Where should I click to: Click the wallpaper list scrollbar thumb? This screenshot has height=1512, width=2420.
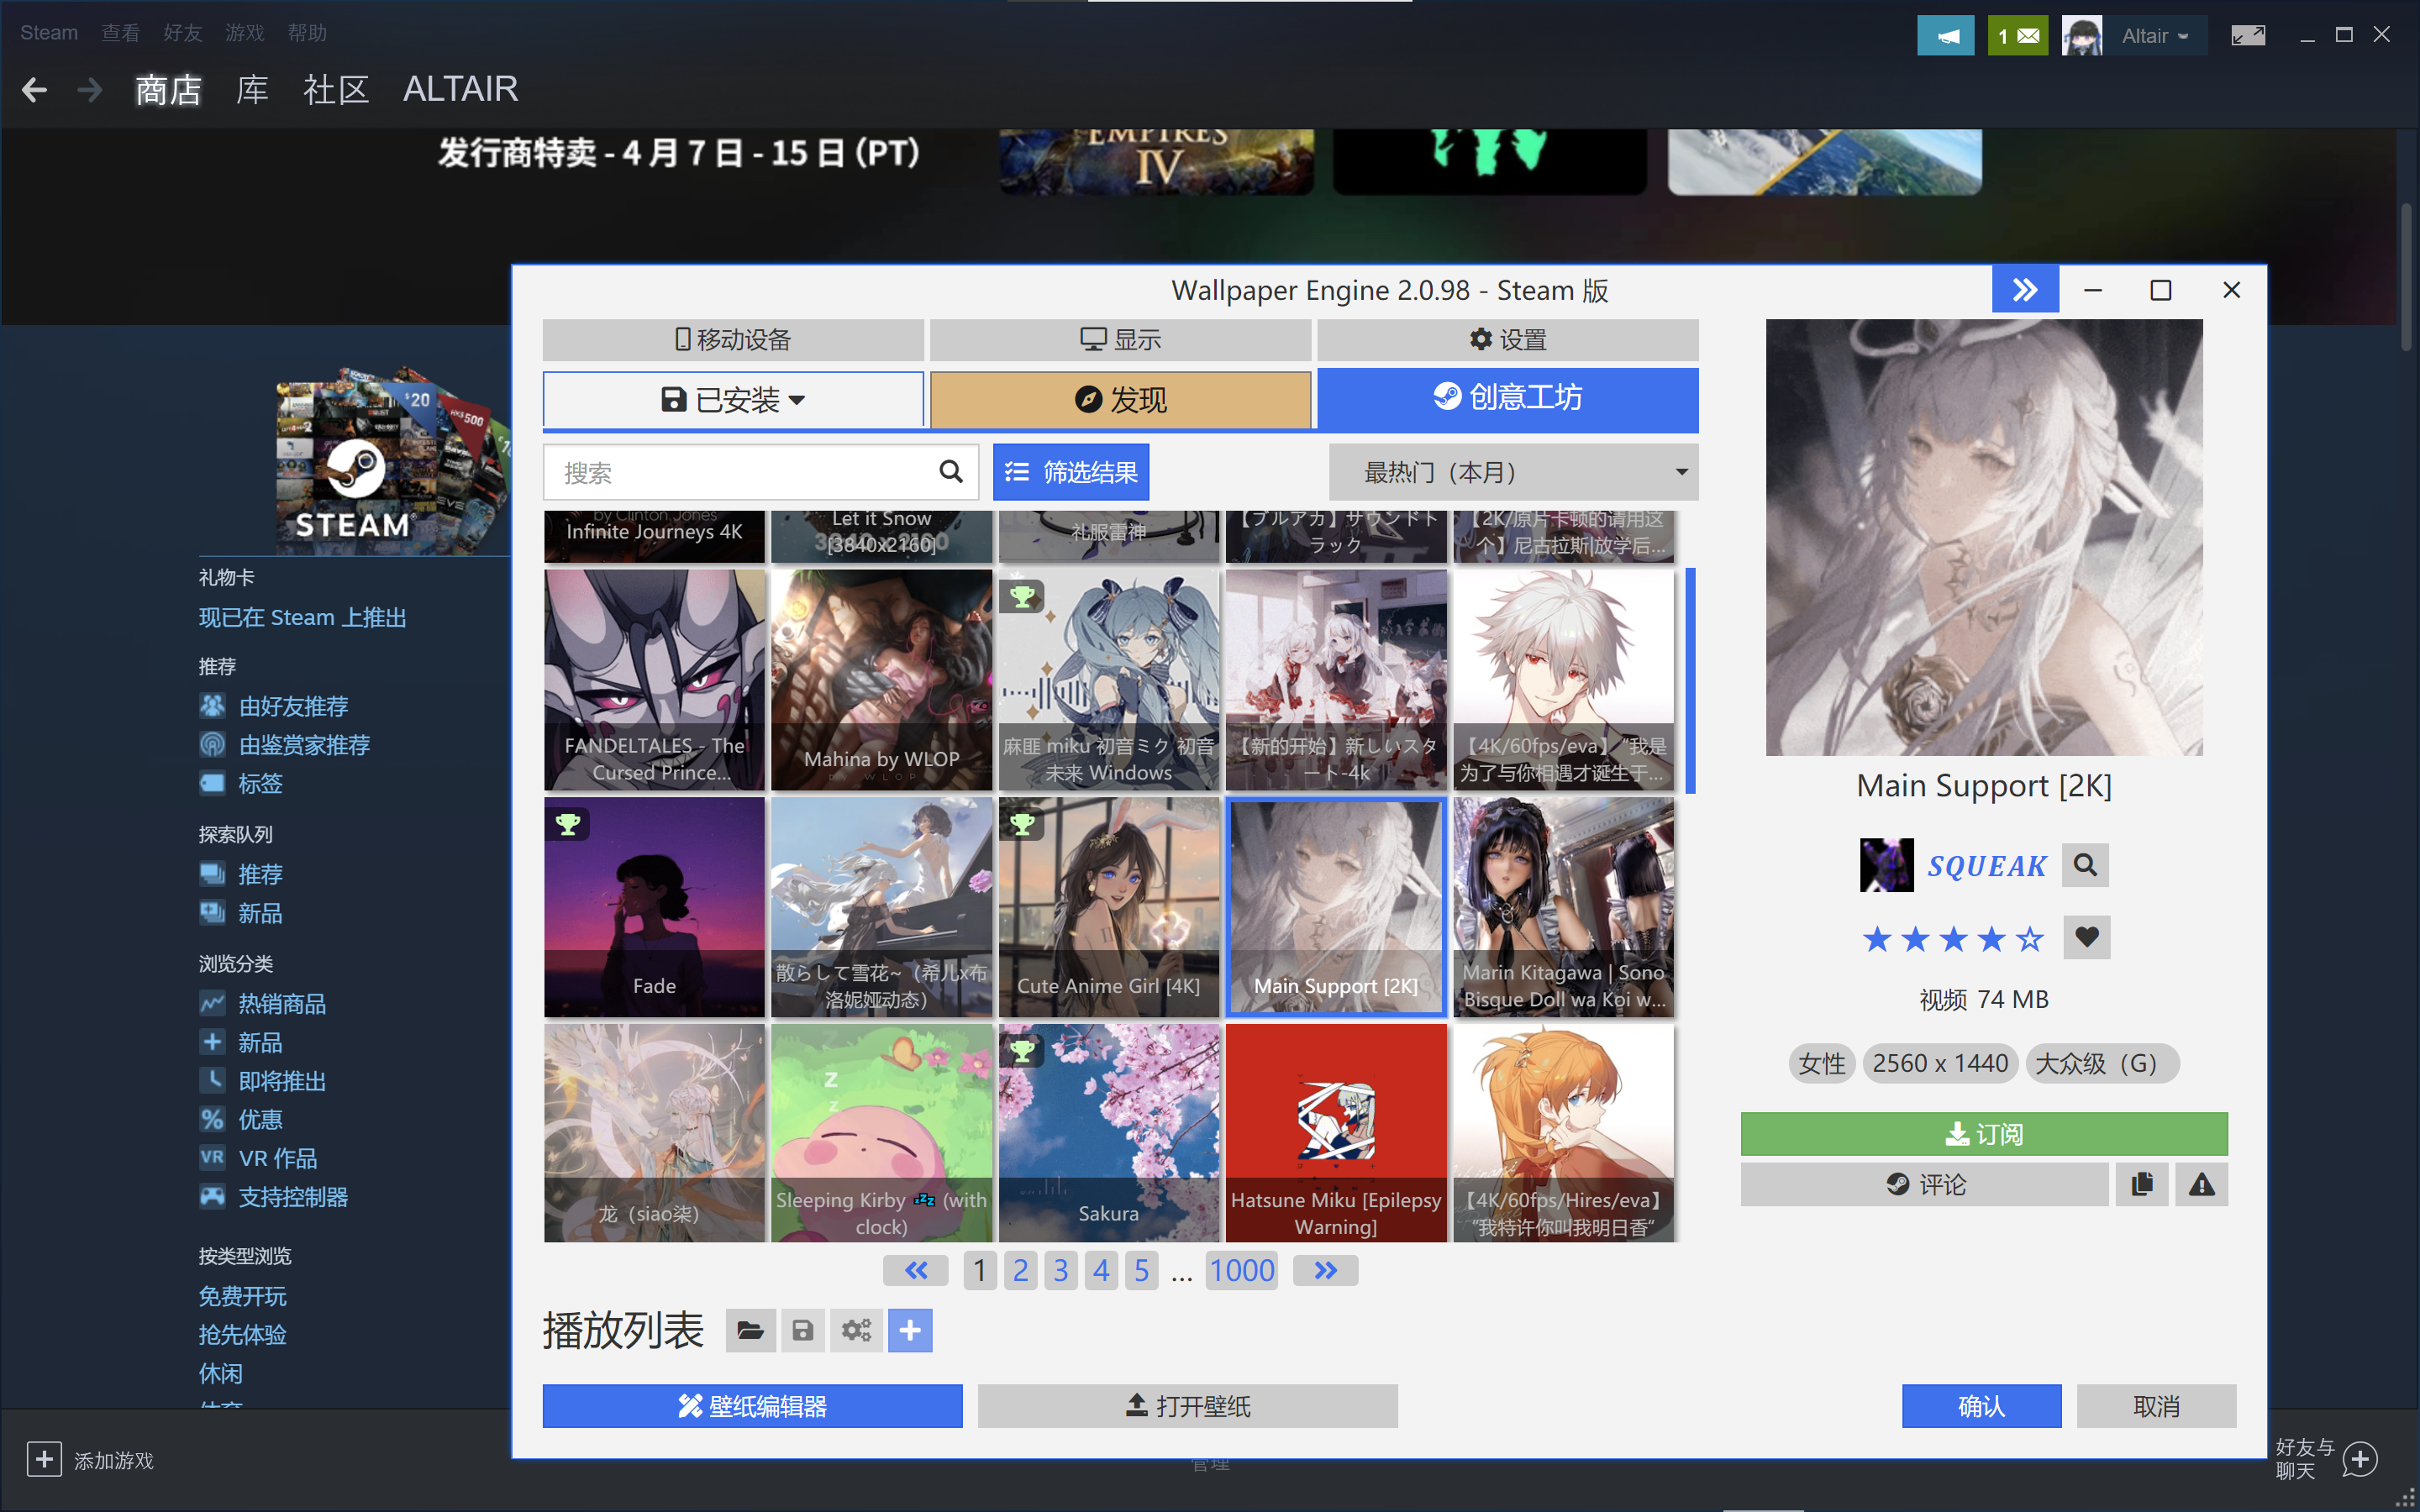tap(1690, 680)
